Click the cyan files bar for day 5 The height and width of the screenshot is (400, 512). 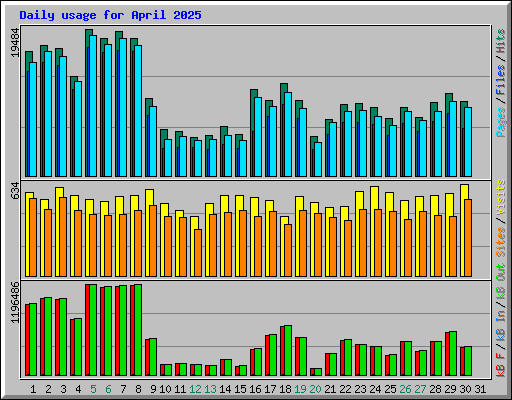[x=93, y=106]
